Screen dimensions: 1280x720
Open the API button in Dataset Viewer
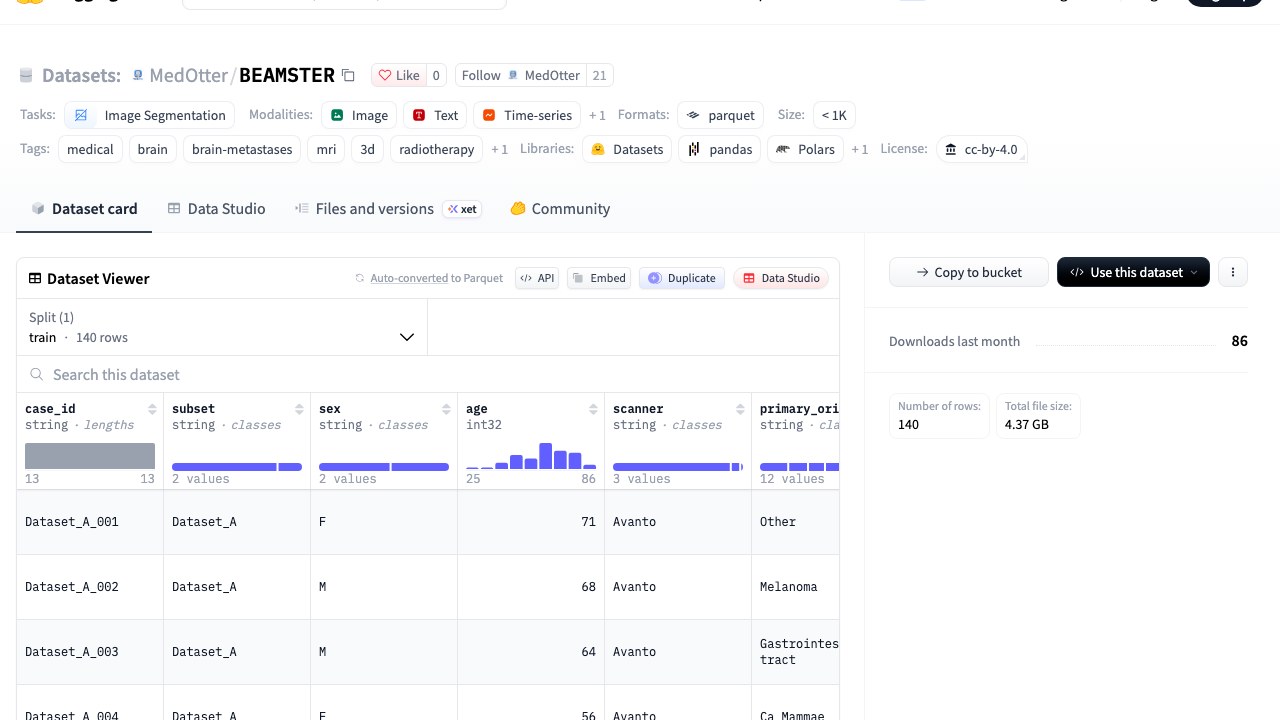pyautogui.click(x=537, y=278)
